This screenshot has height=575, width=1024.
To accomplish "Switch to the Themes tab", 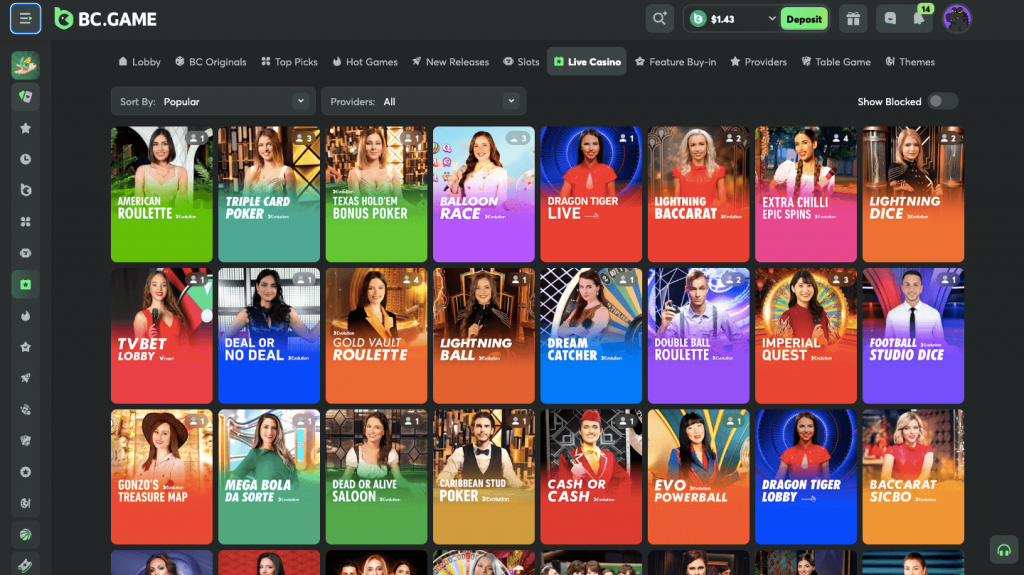I will (910, 61).
